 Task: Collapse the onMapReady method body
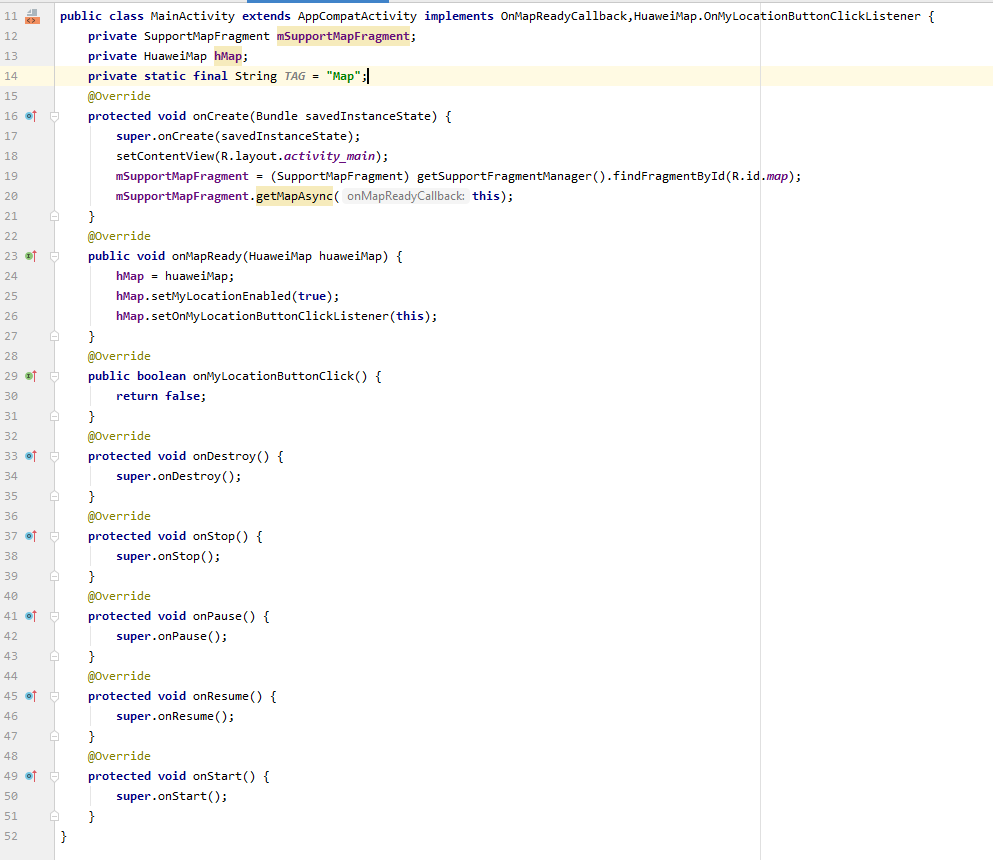point(54,256)
